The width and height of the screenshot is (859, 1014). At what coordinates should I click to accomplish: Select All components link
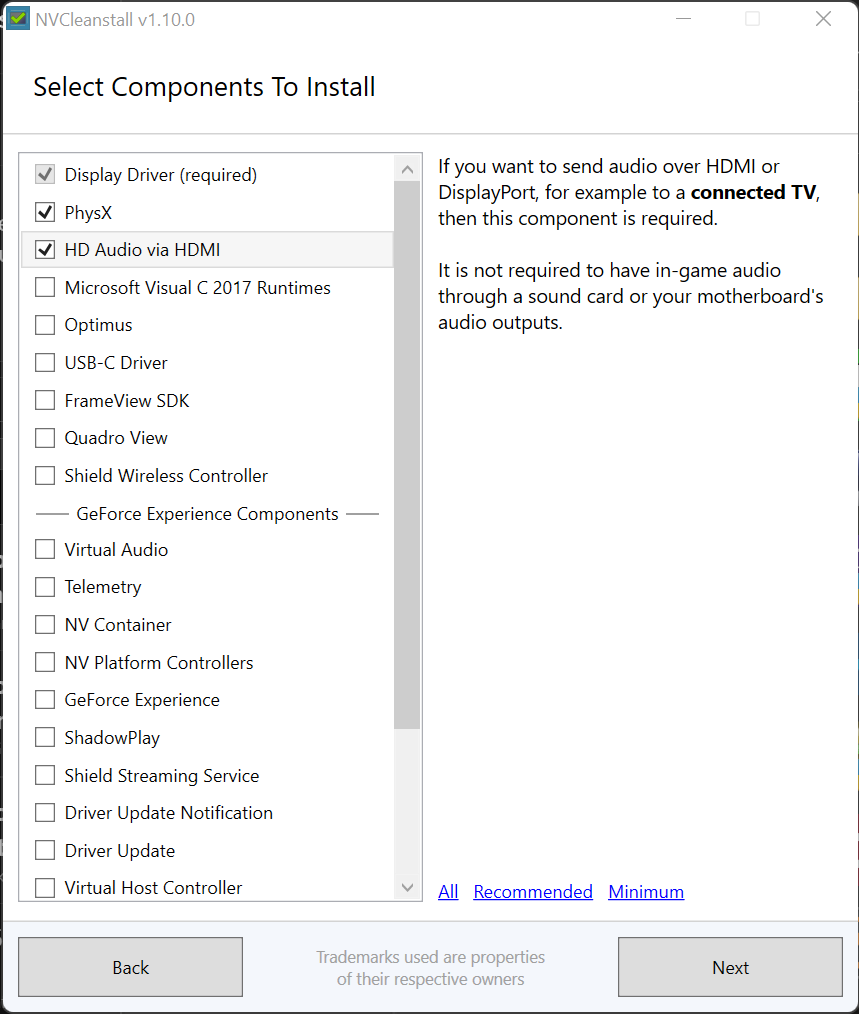[448, 892]
